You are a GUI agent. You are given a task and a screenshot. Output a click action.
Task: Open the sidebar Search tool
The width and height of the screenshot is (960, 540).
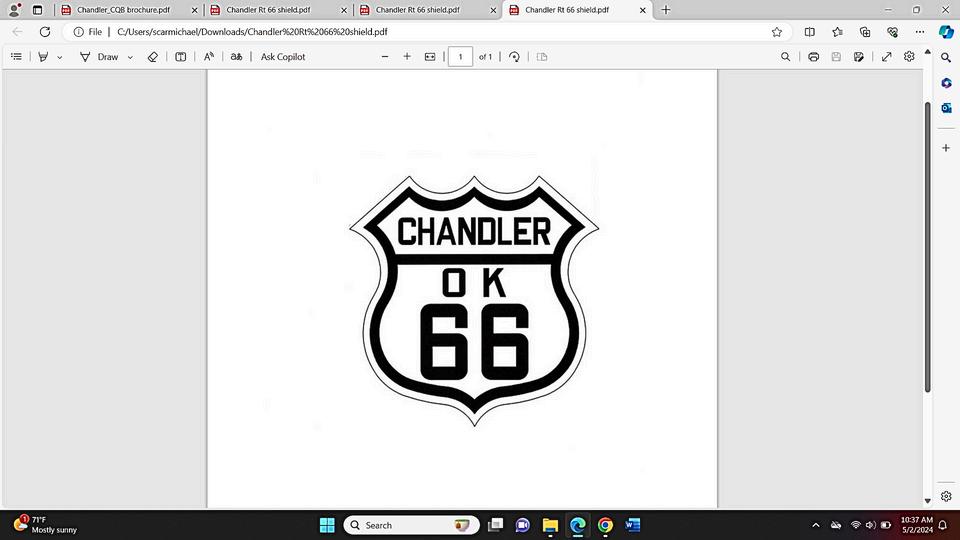pos(946,58)
